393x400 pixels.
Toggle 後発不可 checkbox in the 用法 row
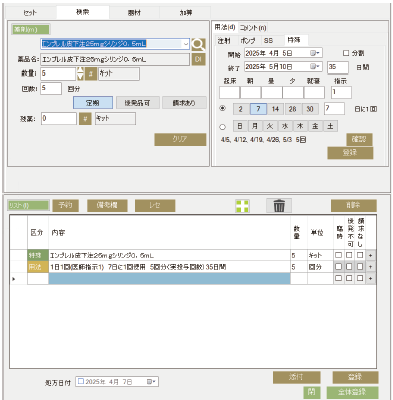[349, 267]
